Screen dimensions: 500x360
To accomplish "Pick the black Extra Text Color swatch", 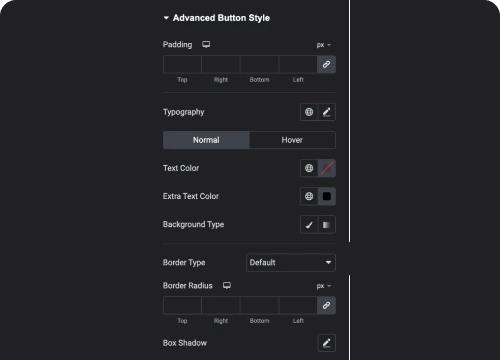I will click(x=327, y=196).
